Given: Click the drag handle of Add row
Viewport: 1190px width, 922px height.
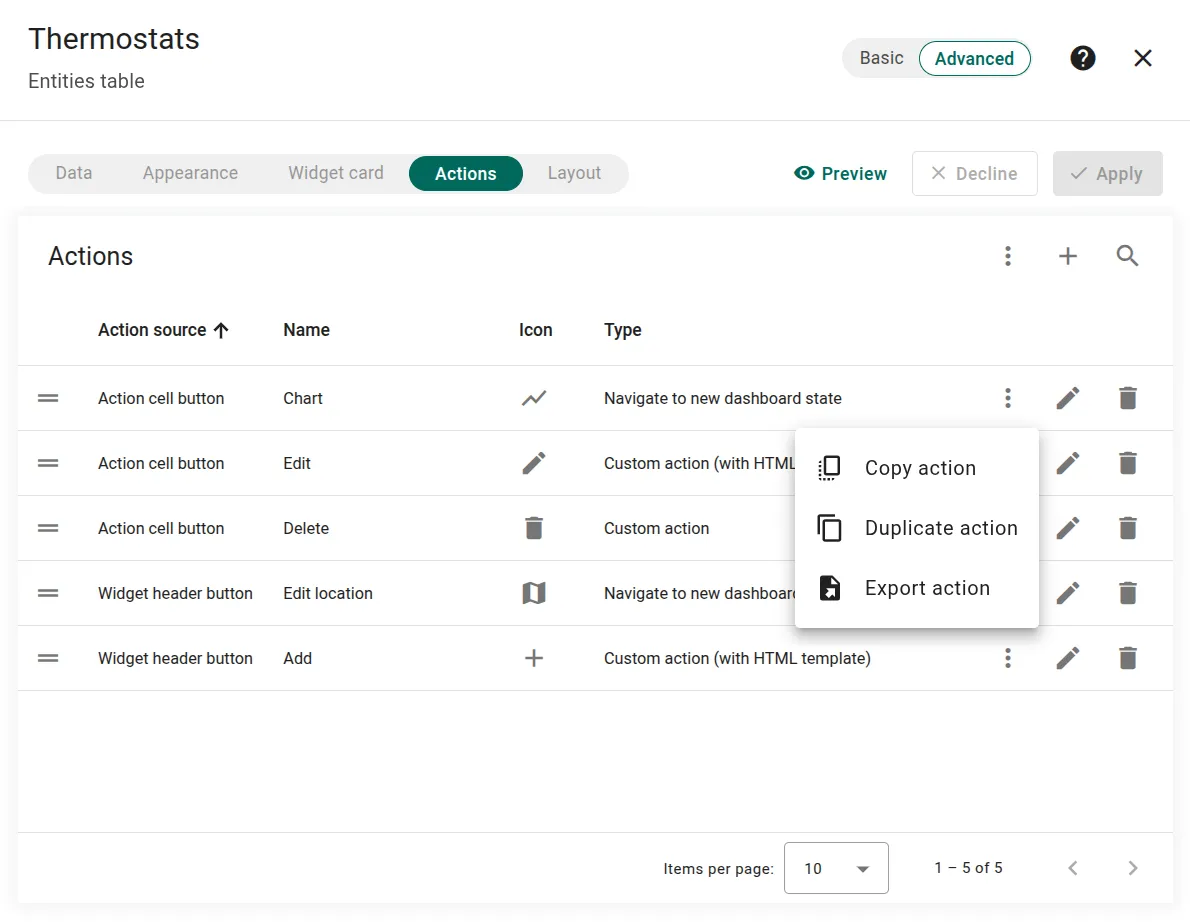Looking at the screenshot, I should pyautogui.click(x=48, y=658).
